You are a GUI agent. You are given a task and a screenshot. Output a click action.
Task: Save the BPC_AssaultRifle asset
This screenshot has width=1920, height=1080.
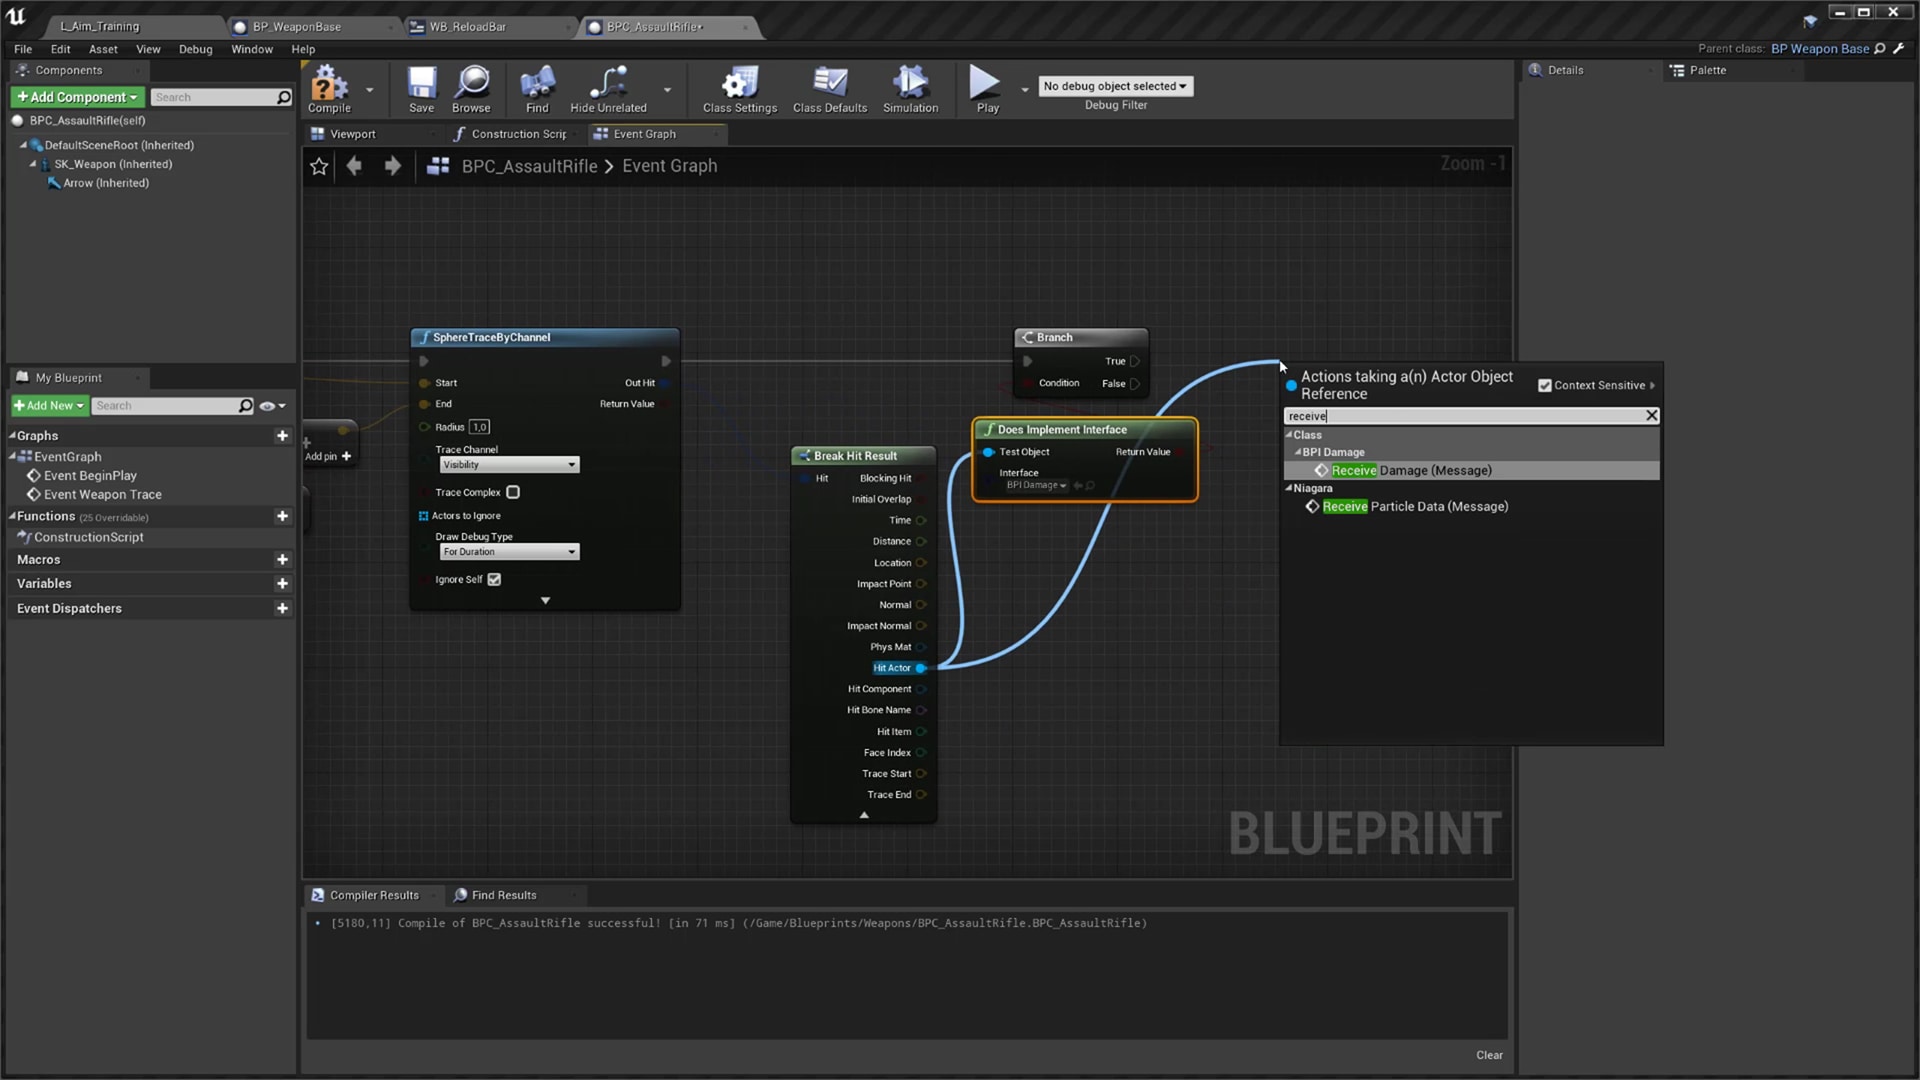[x=421, y=88]
